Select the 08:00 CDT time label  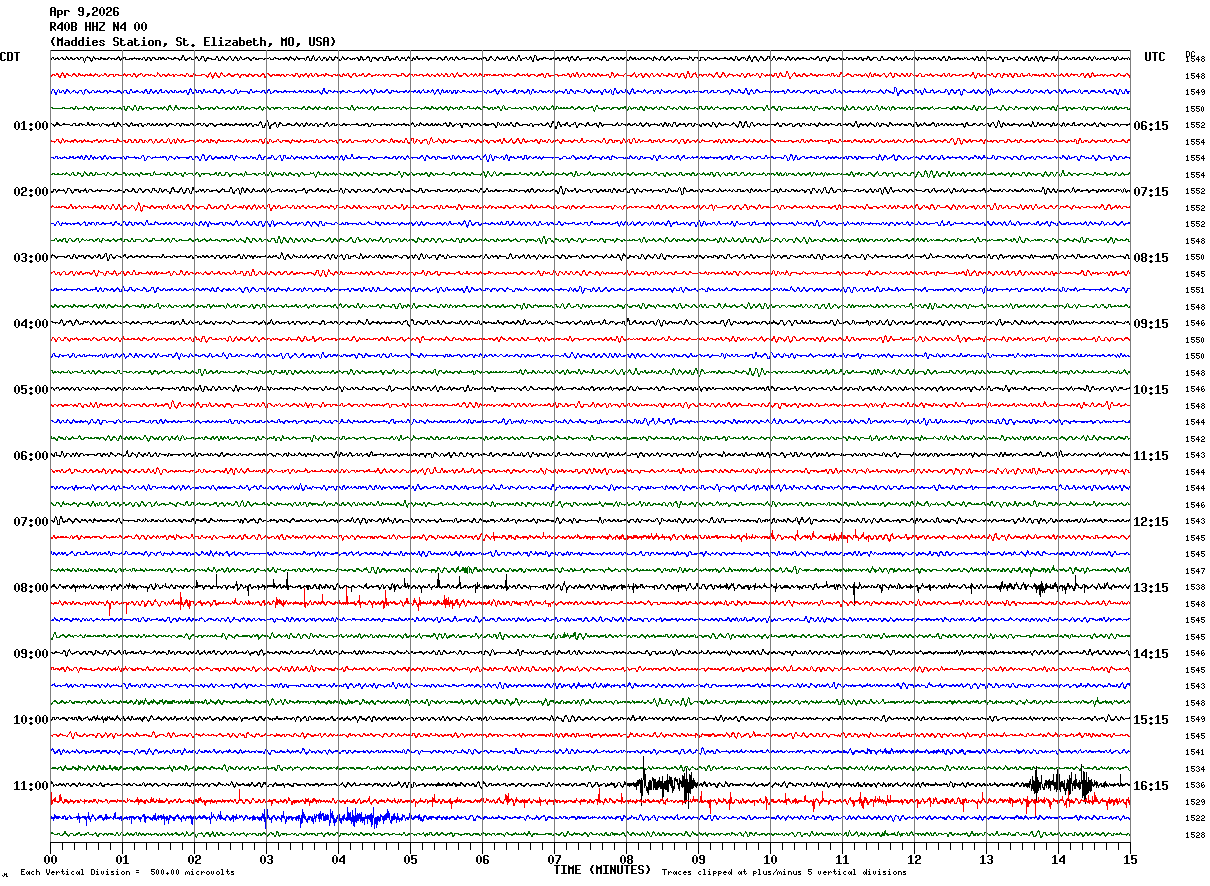coord(31,588)
